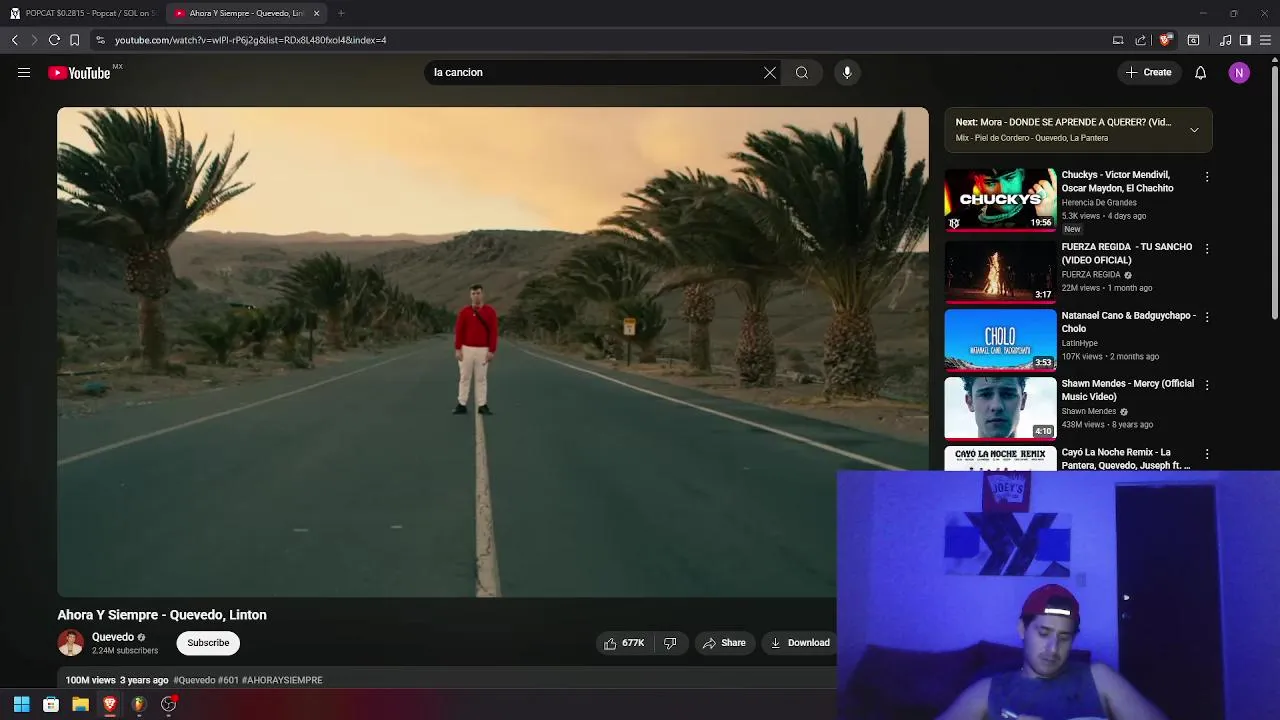Click the picture-in-picture icon in address bar
This screenshot has height=720, width=1280.
[1118, 40]
